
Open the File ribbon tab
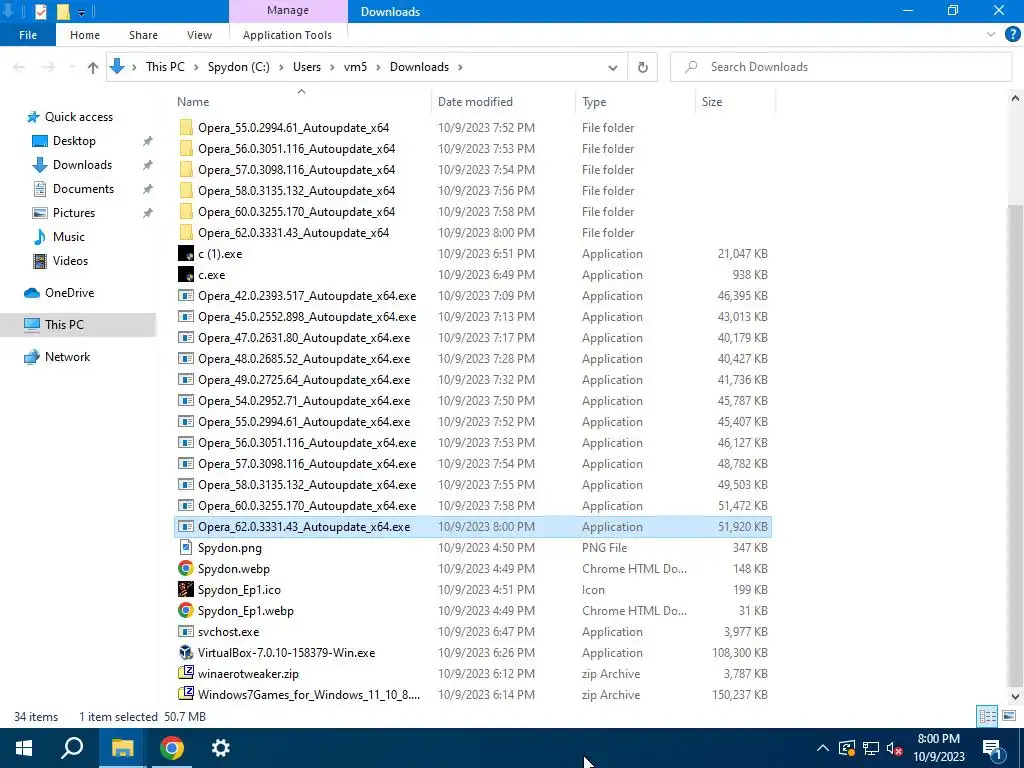28,35
